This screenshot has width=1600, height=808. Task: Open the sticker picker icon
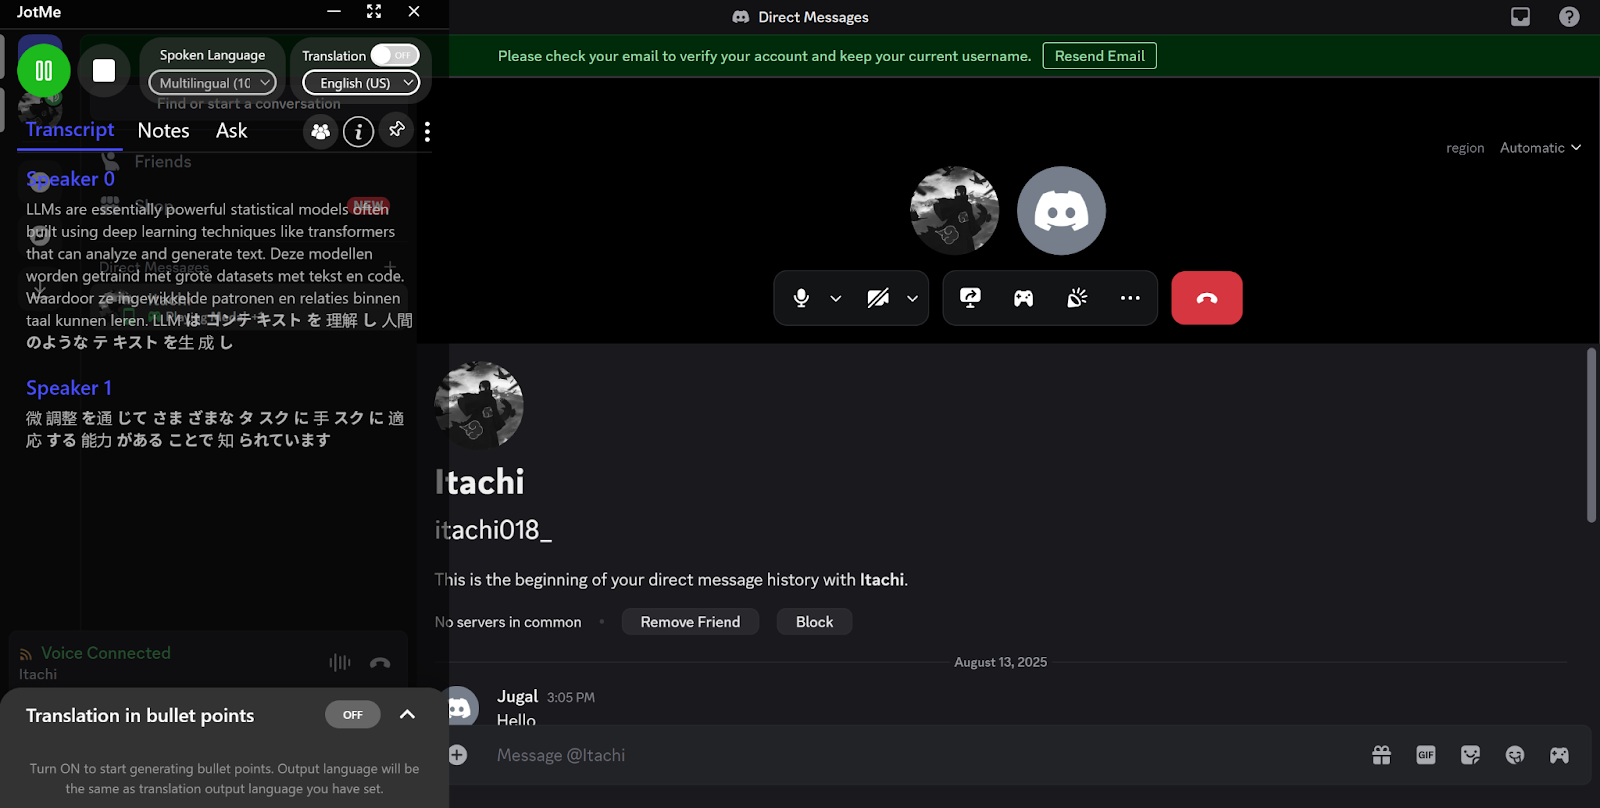tap(1470, 755)
